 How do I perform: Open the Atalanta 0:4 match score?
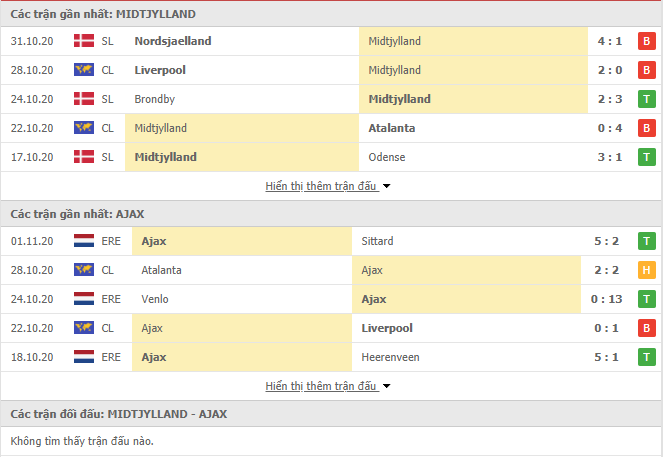click(x=610, y=128)
